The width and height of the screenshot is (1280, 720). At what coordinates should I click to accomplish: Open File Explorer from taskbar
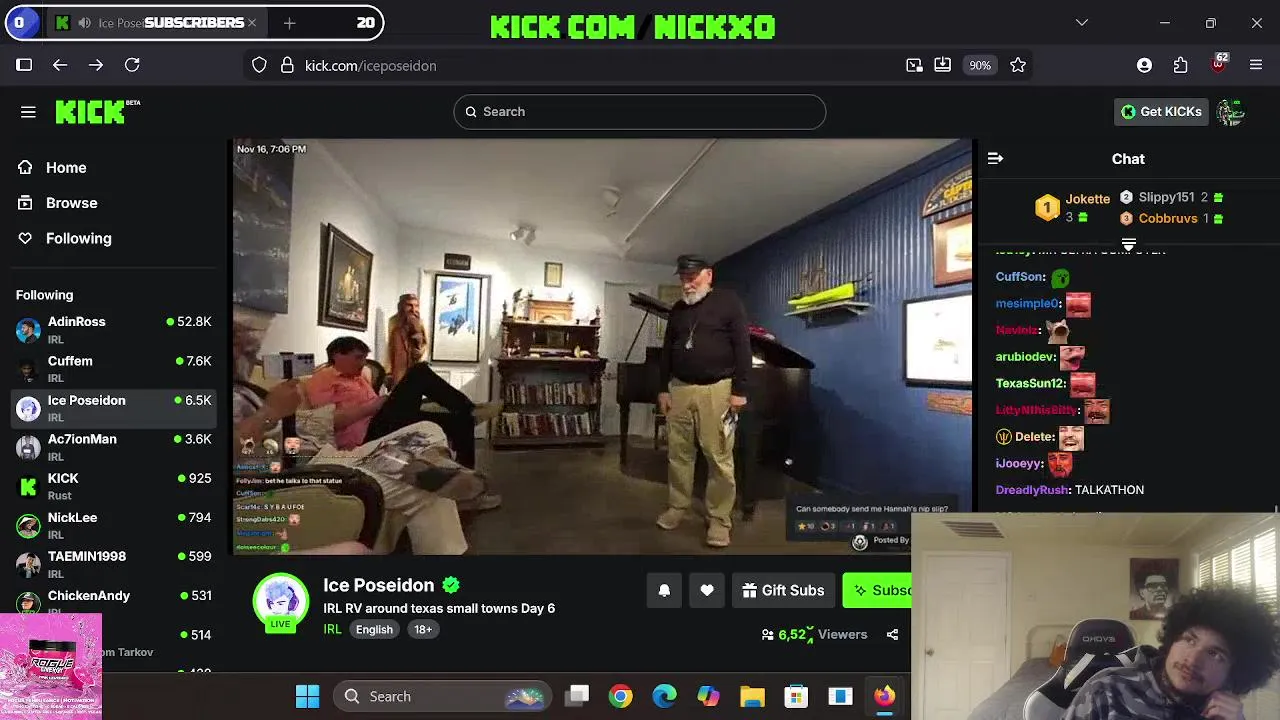coord(752,696)
